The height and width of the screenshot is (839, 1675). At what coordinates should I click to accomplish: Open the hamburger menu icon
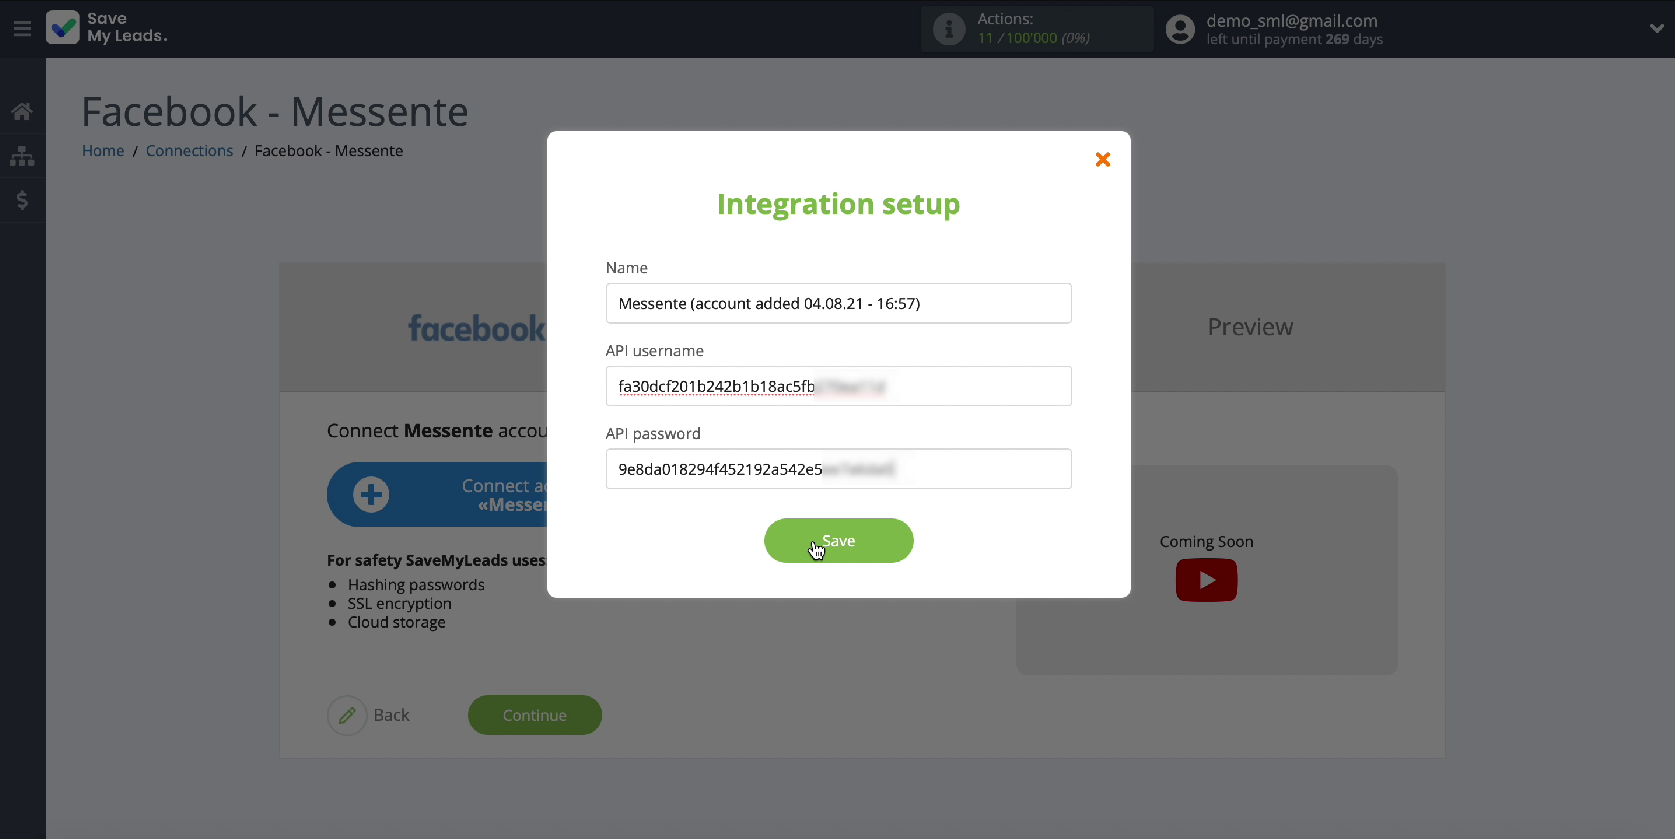coord(22,28)
